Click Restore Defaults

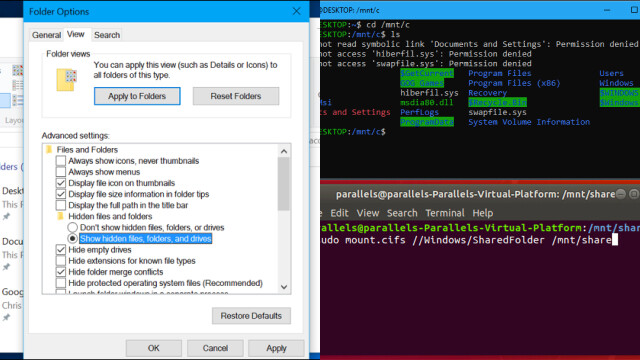[x=251, y=316]
